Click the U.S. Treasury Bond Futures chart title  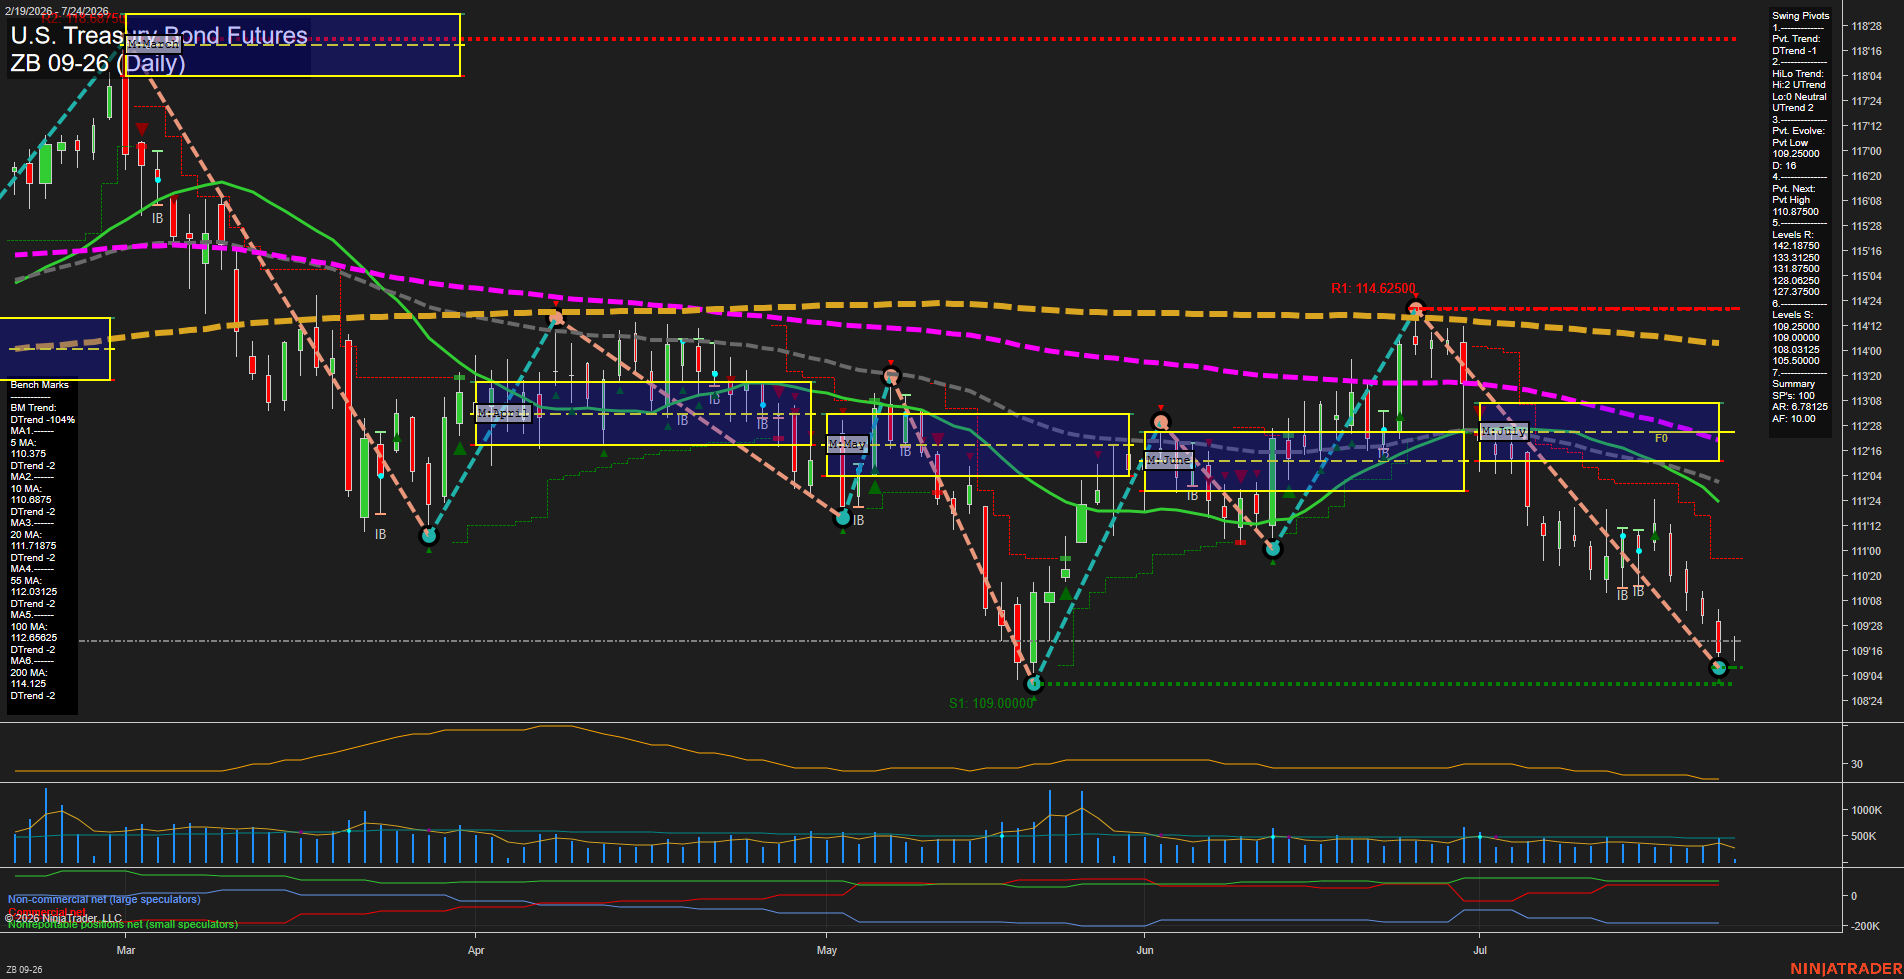click(159, 36)
